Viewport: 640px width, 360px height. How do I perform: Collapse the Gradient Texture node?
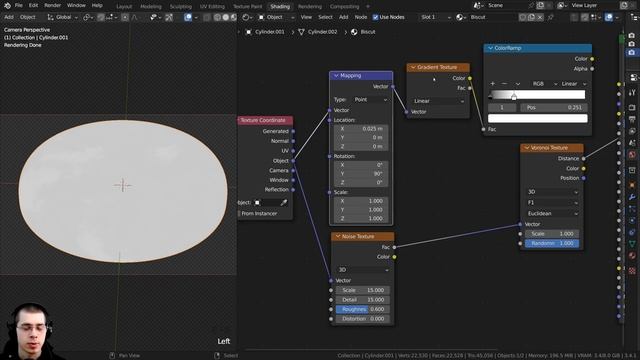pyautogui.click(x=413, y=67)
